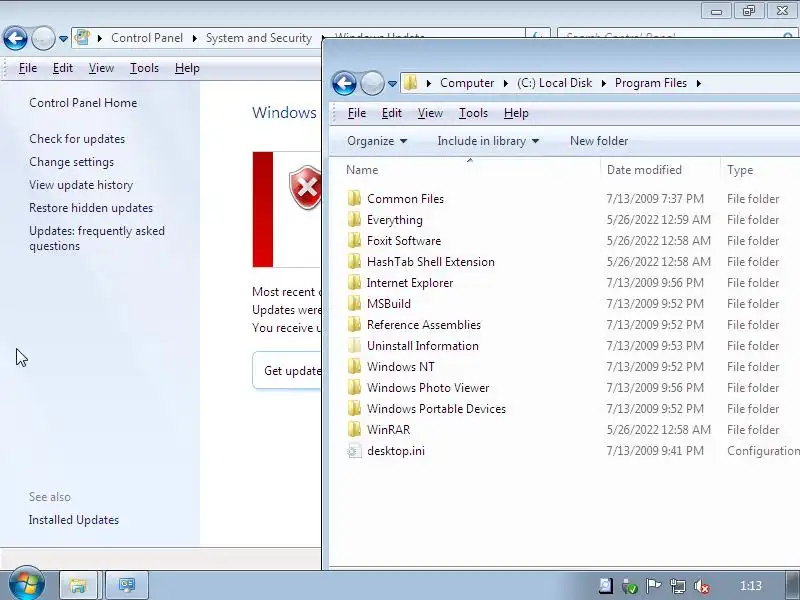Viewport: 800px width, 600px height.
Task: Expand arrow after Computer in address bar
Action: pos(506,83)
